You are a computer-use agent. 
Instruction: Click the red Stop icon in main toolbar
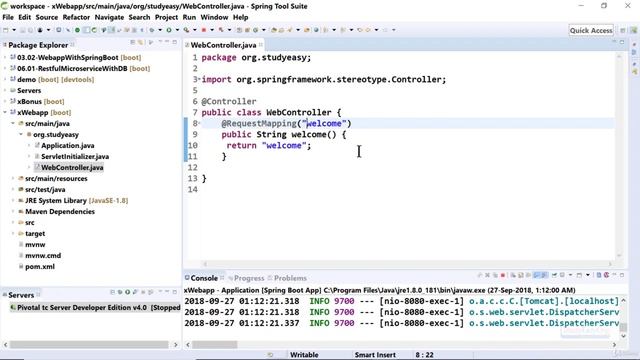click(x=204, y=30)
